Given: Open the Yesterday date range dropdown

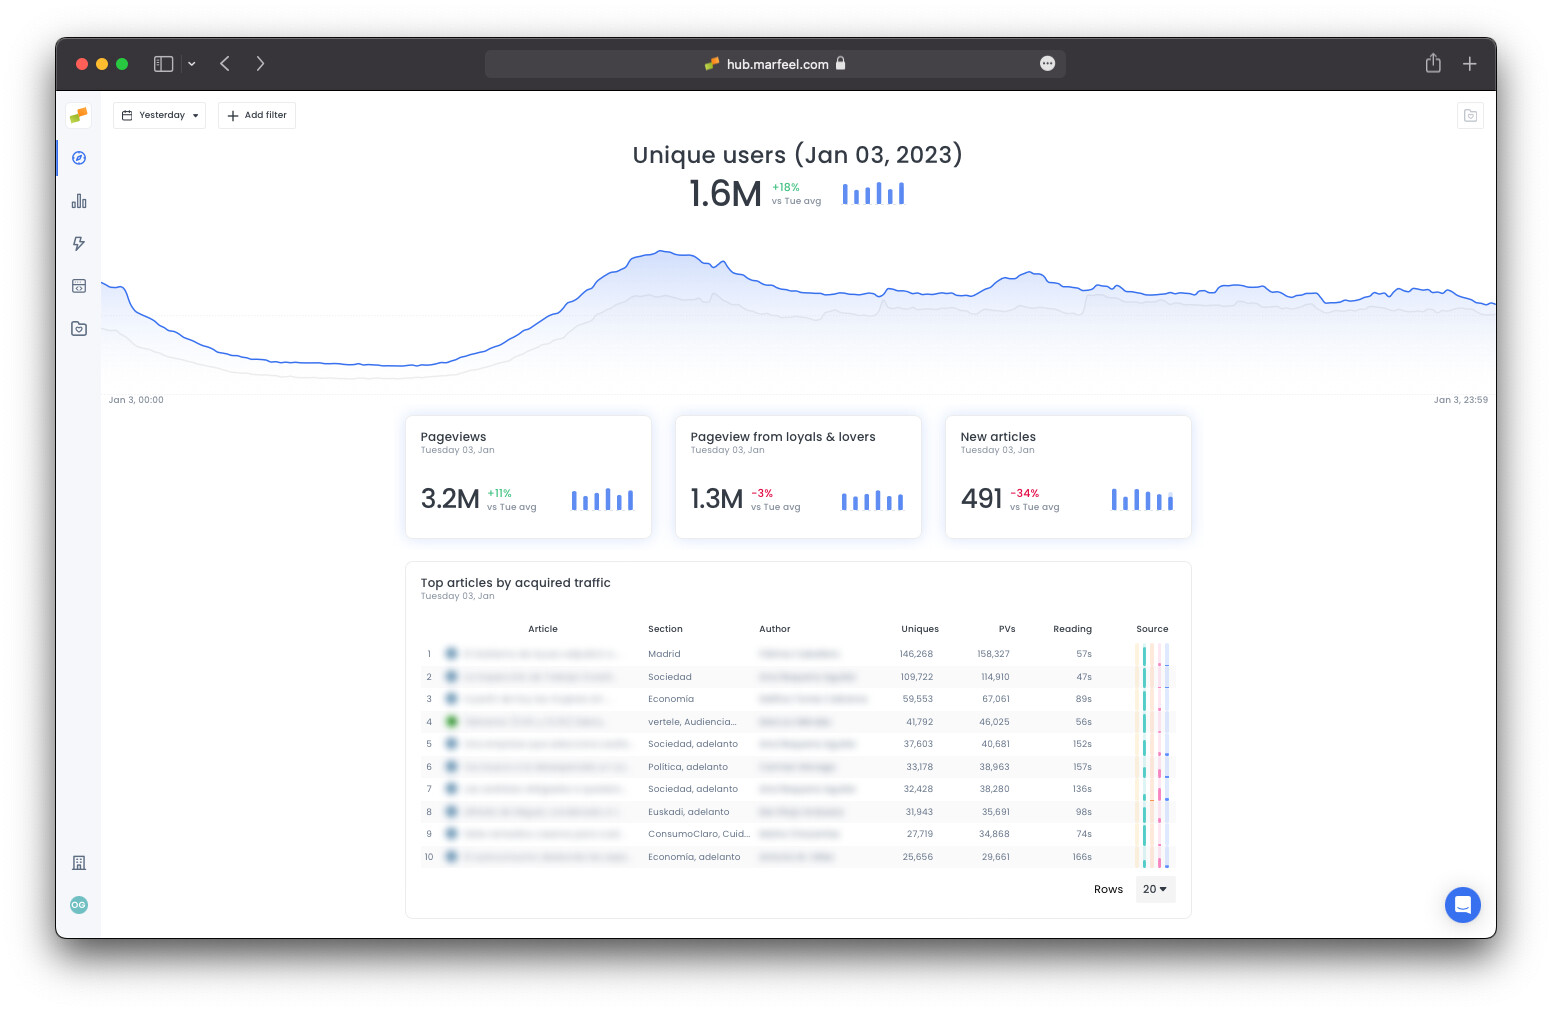Looking at the screenshot, I should pyautogui.click(x=159, y=115).
